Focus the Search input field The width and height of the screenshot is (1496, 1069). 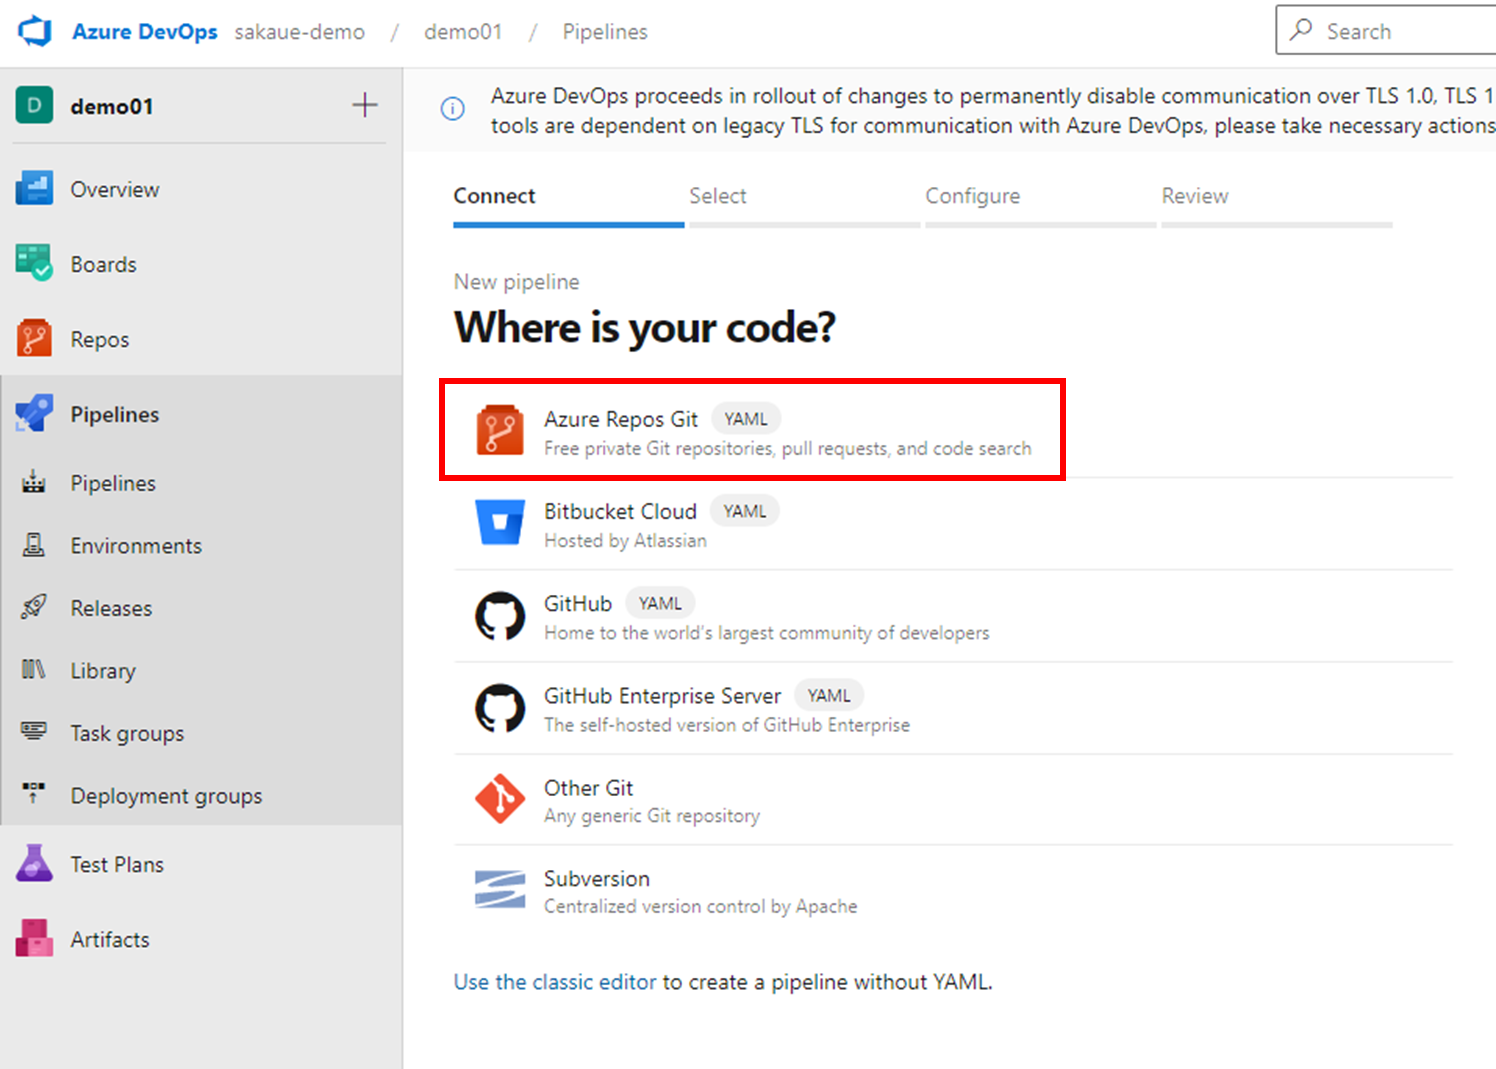pos(1386,30)
